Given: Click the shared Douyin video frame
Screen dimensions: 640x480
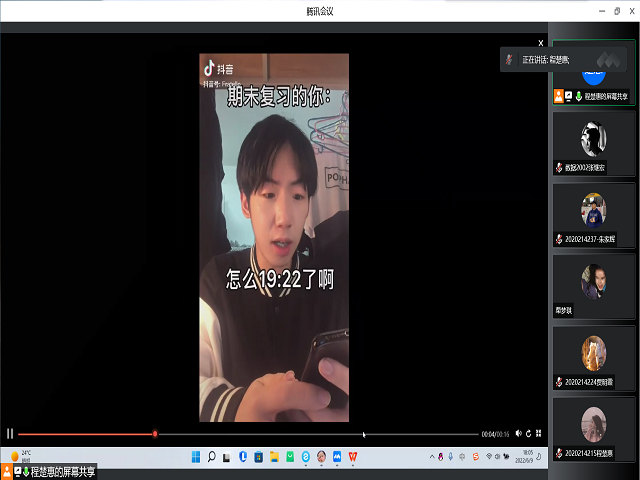Looking at the screenshot, I should (274, 238).
